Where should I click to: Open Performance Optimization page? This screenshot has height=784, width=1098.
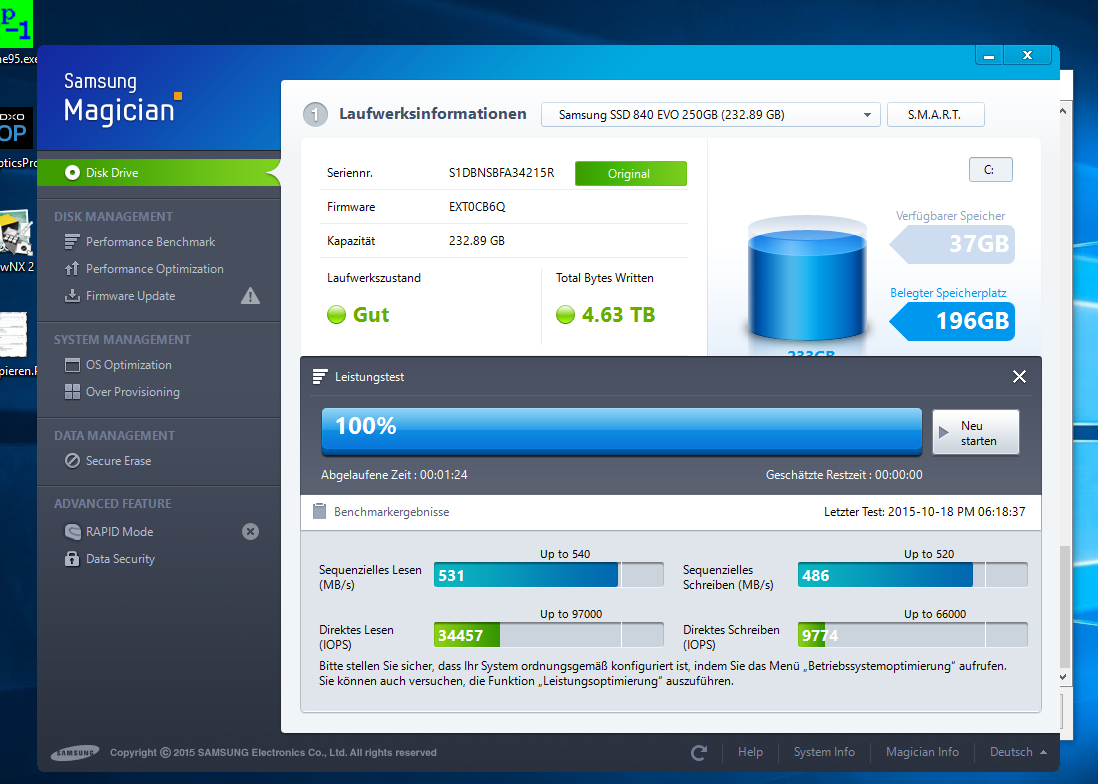point(154,269)
